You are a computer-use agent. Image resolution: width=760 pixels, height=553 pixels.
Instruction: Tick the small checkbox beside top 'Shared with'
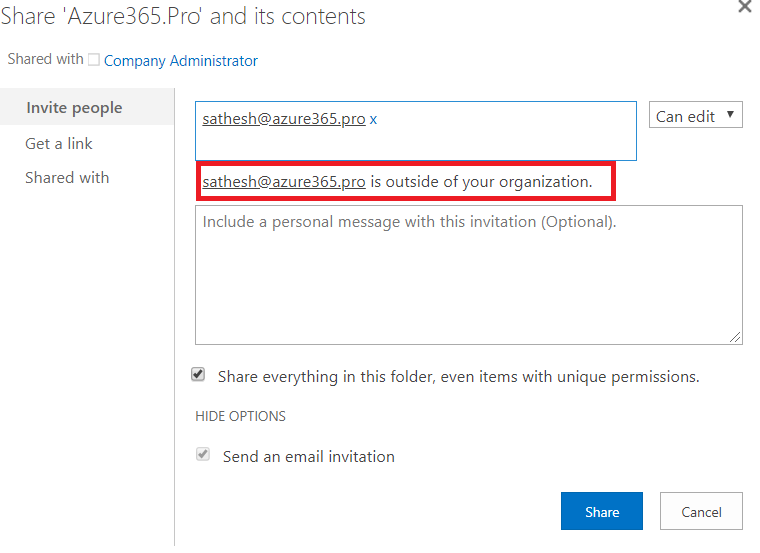click(94, 60)
